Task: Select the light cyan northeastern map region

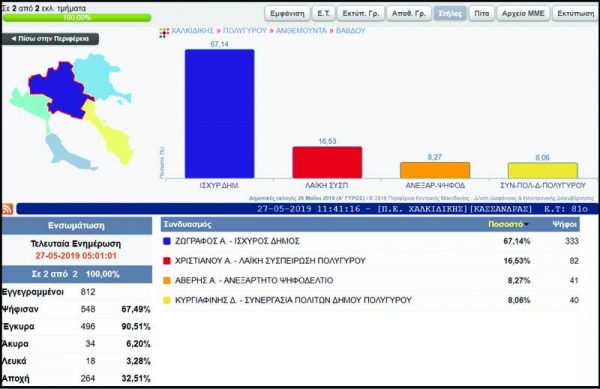Action: (x=98, y=76)
